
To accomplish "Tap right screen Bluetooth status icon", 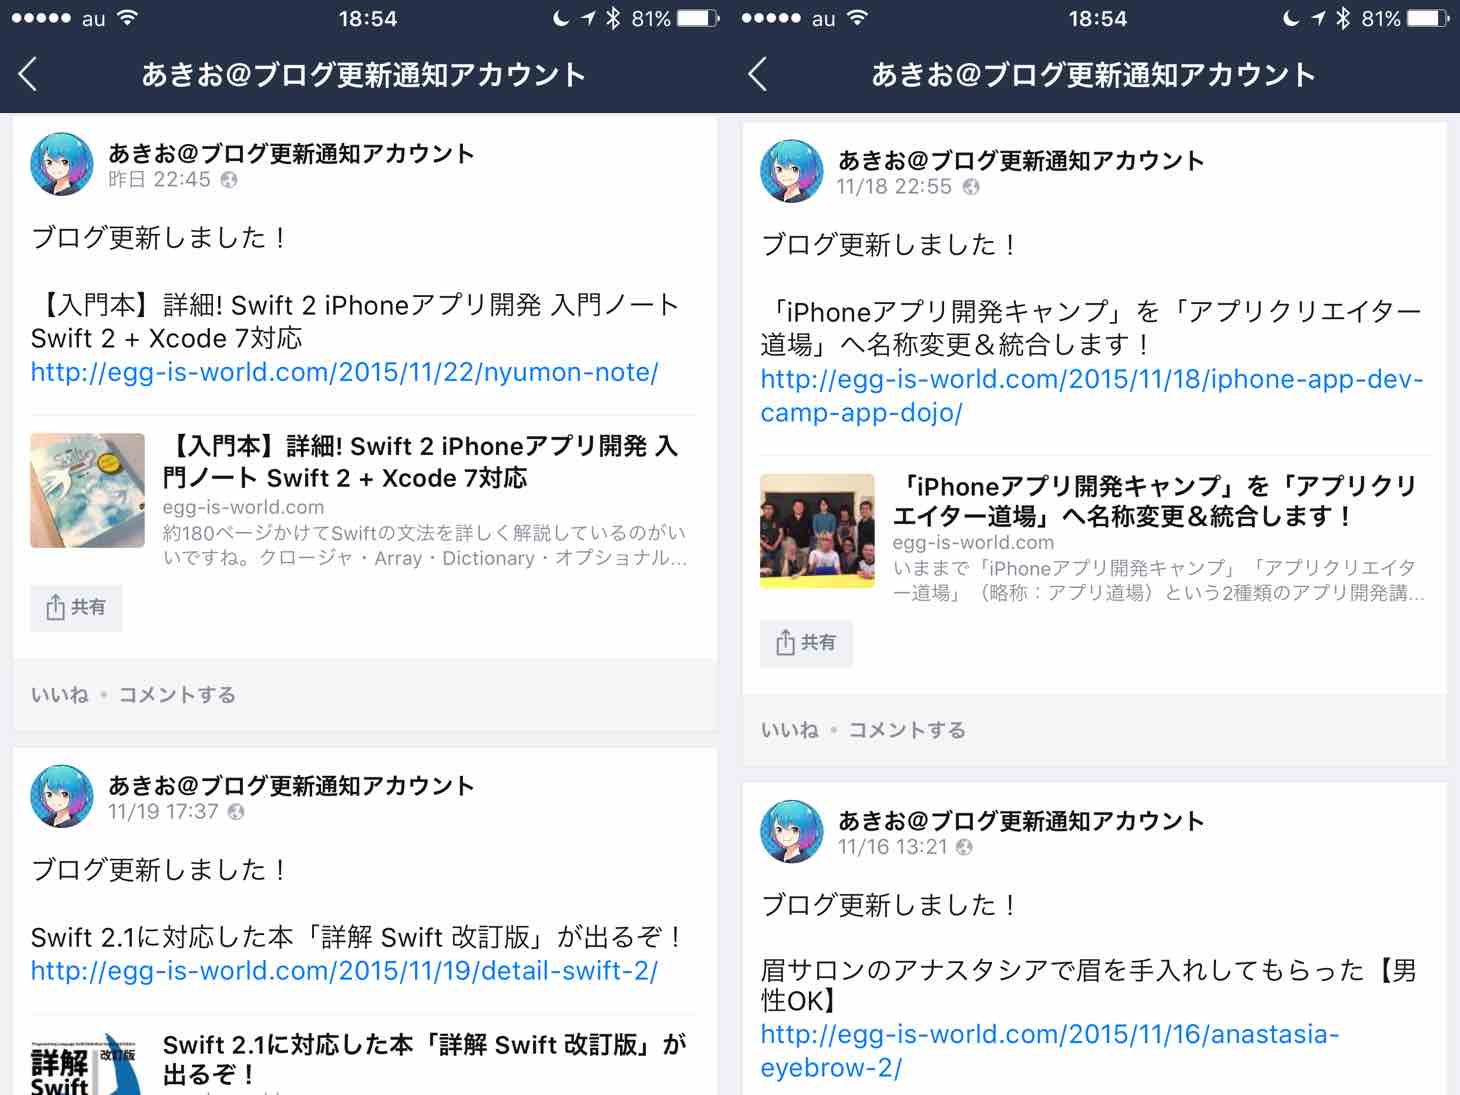I will (x=1343, y=18).
